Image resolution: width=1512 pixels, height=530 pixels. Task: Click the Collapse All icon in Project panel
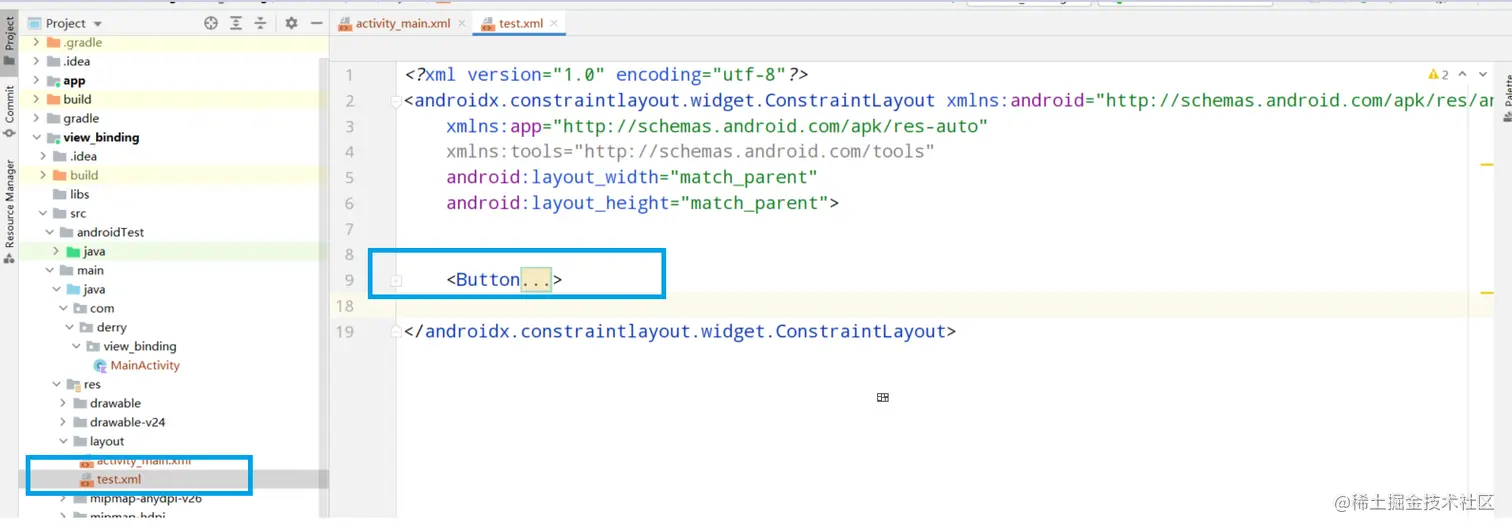click(261, 23)
